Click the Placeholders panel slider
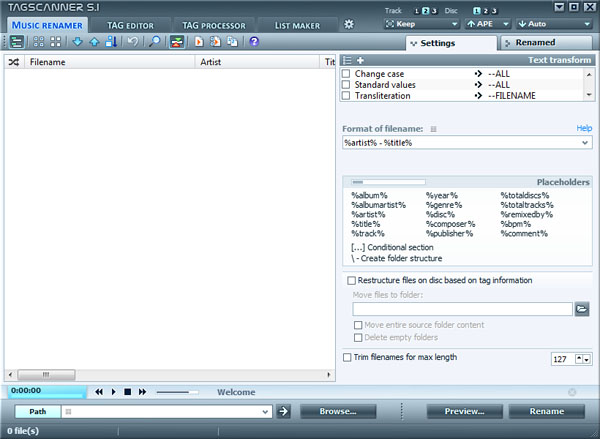Image resolution: width=600 pixels, height=439 pixels. coord(388,182)
